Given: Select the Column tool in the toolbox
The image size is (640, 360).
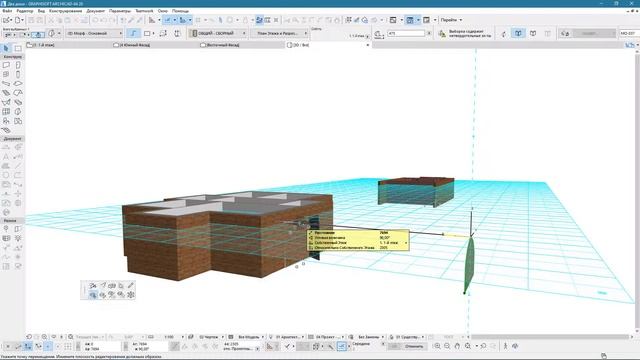Looking at the screenshot, I should tap(18, 74).
